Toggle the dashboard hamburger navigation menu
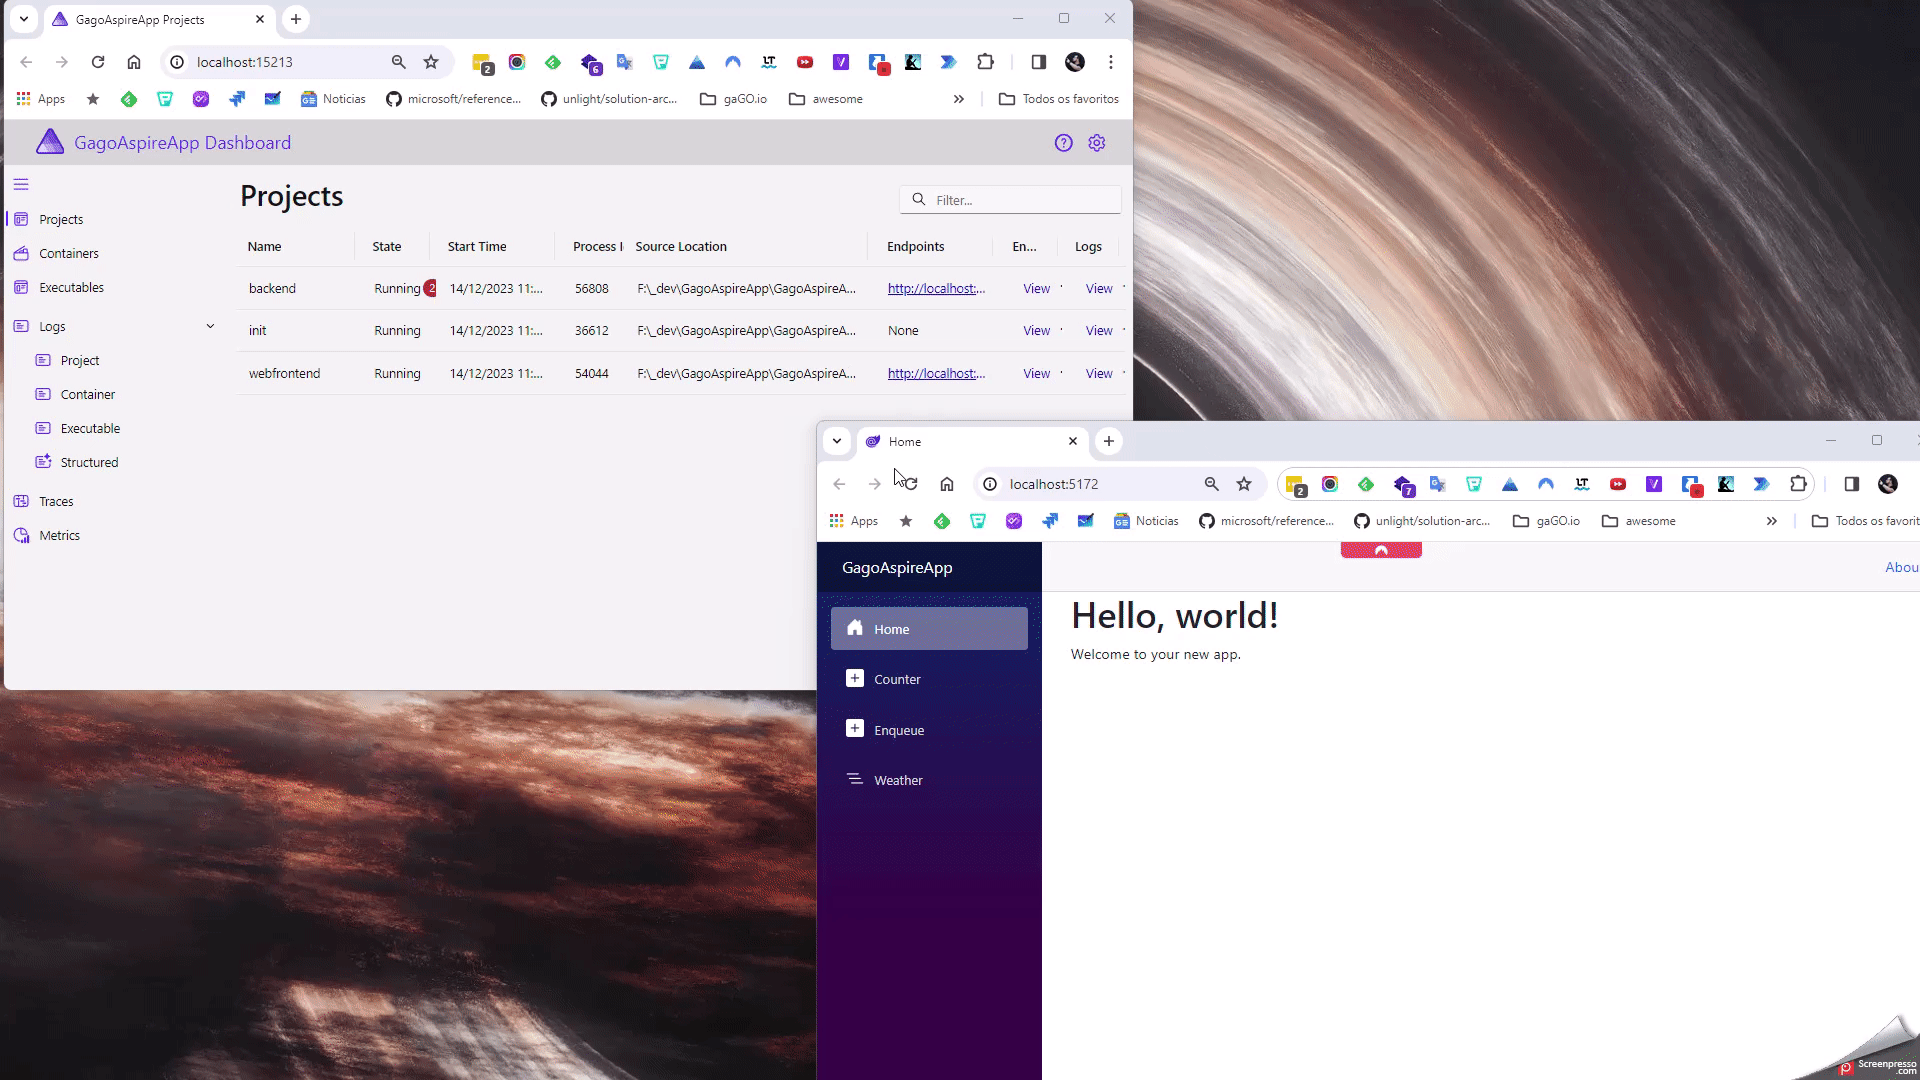This screenshot has height=1080, width=1920. pos(21,184)
